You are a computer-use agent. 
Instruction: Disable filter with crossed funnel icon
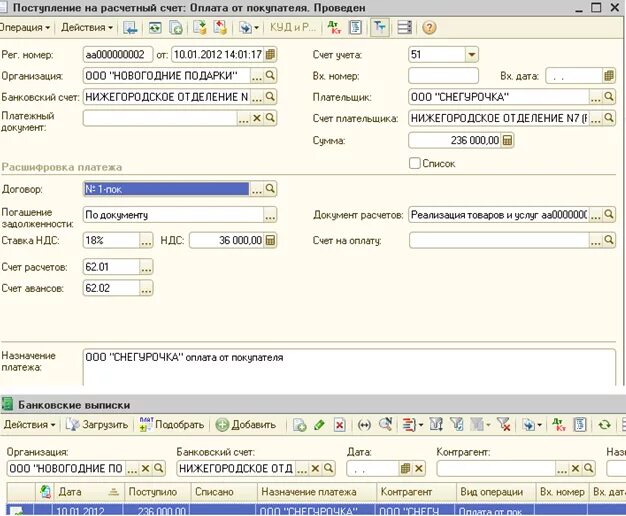point(504,425)
